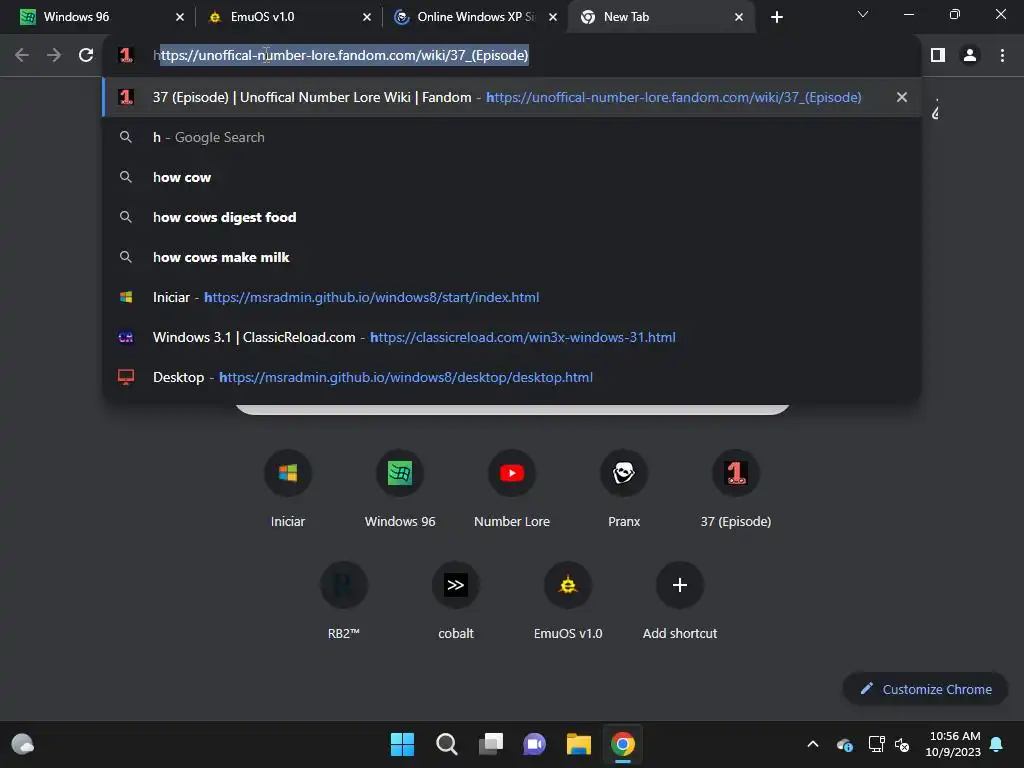Close the New Tab tab

point(739,18)
